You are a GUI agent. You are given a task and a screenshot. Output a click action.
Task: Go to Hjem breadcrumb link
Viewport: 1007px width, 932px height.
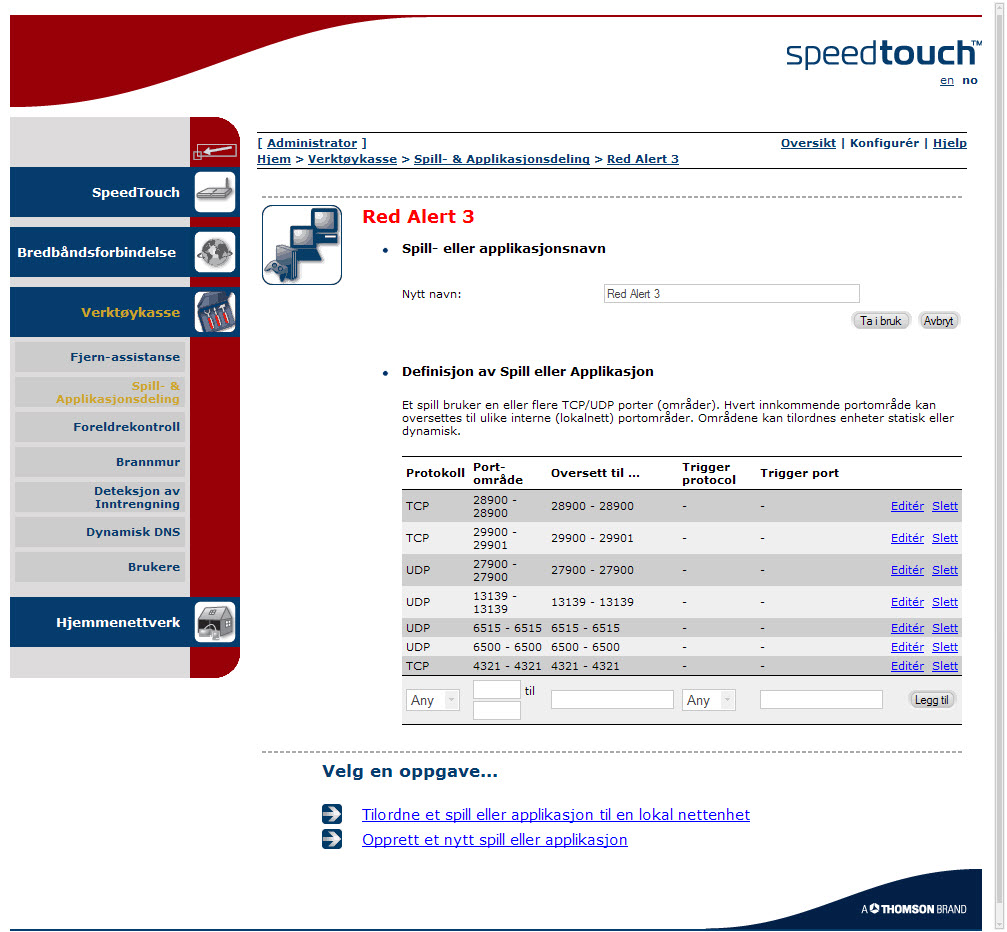coord(274,159)
